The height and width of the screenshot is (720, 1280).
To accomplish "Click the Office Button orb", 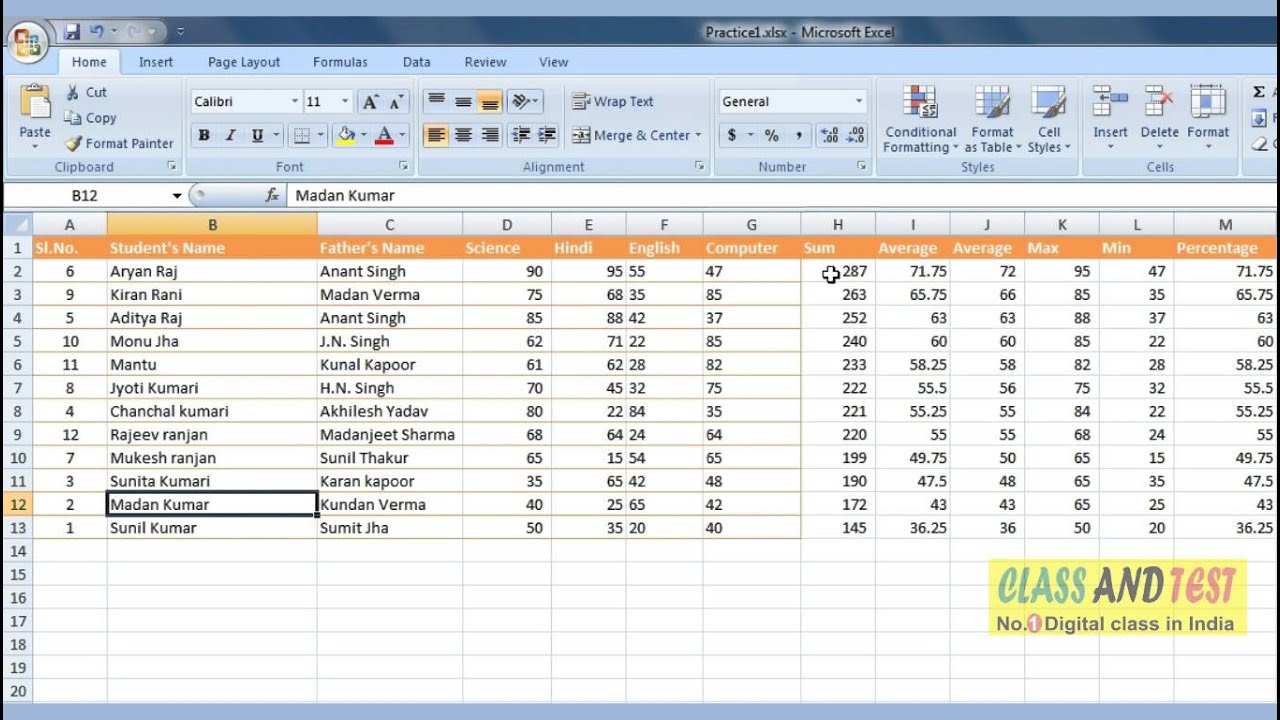I will pyautogui.click(x=28, y=42).
